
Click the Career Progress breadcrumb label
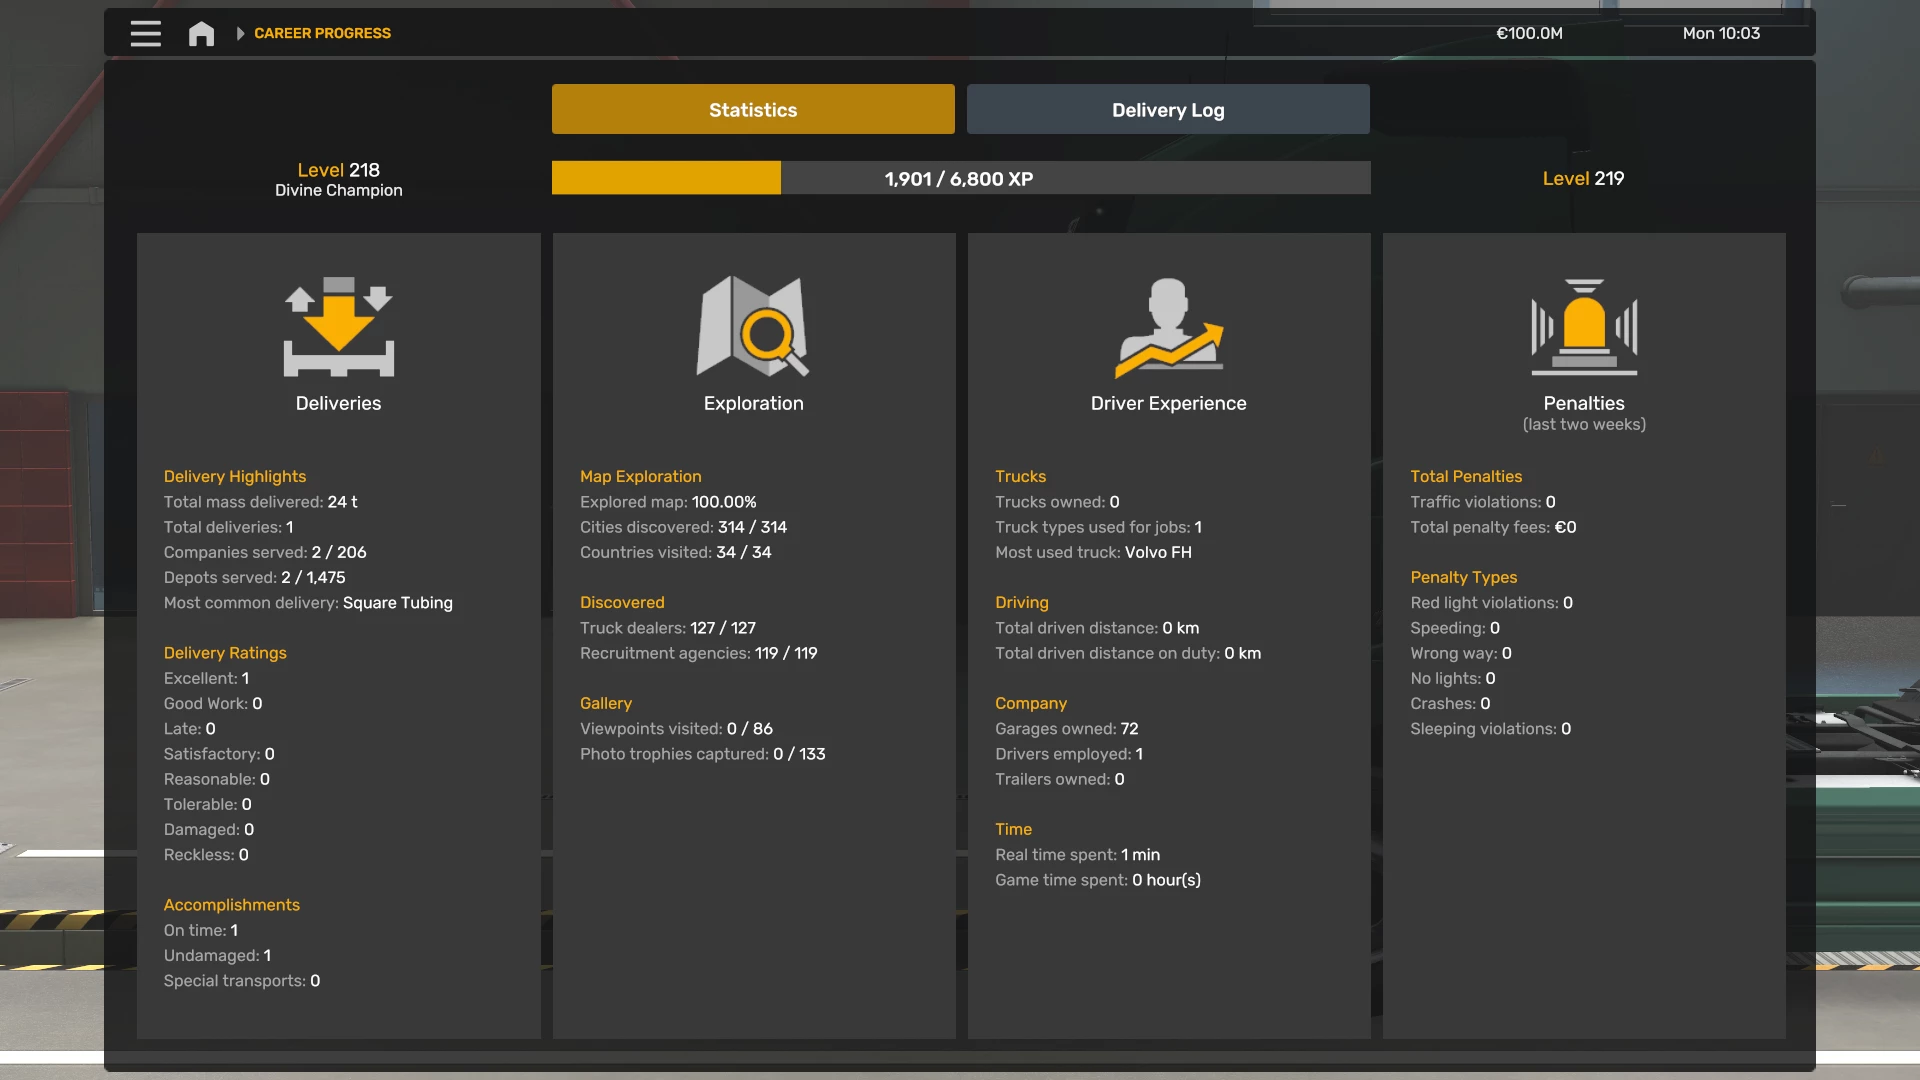pos(322,33)
